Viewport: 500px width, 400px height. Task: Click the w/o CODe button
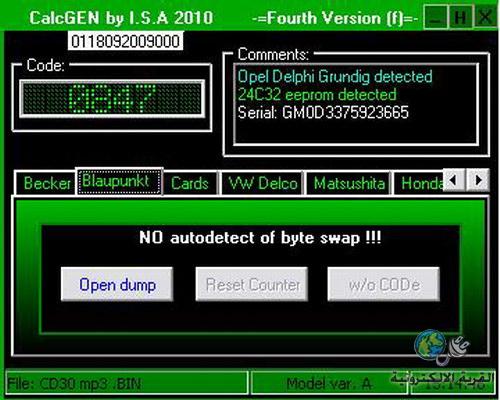click(384, 284)
